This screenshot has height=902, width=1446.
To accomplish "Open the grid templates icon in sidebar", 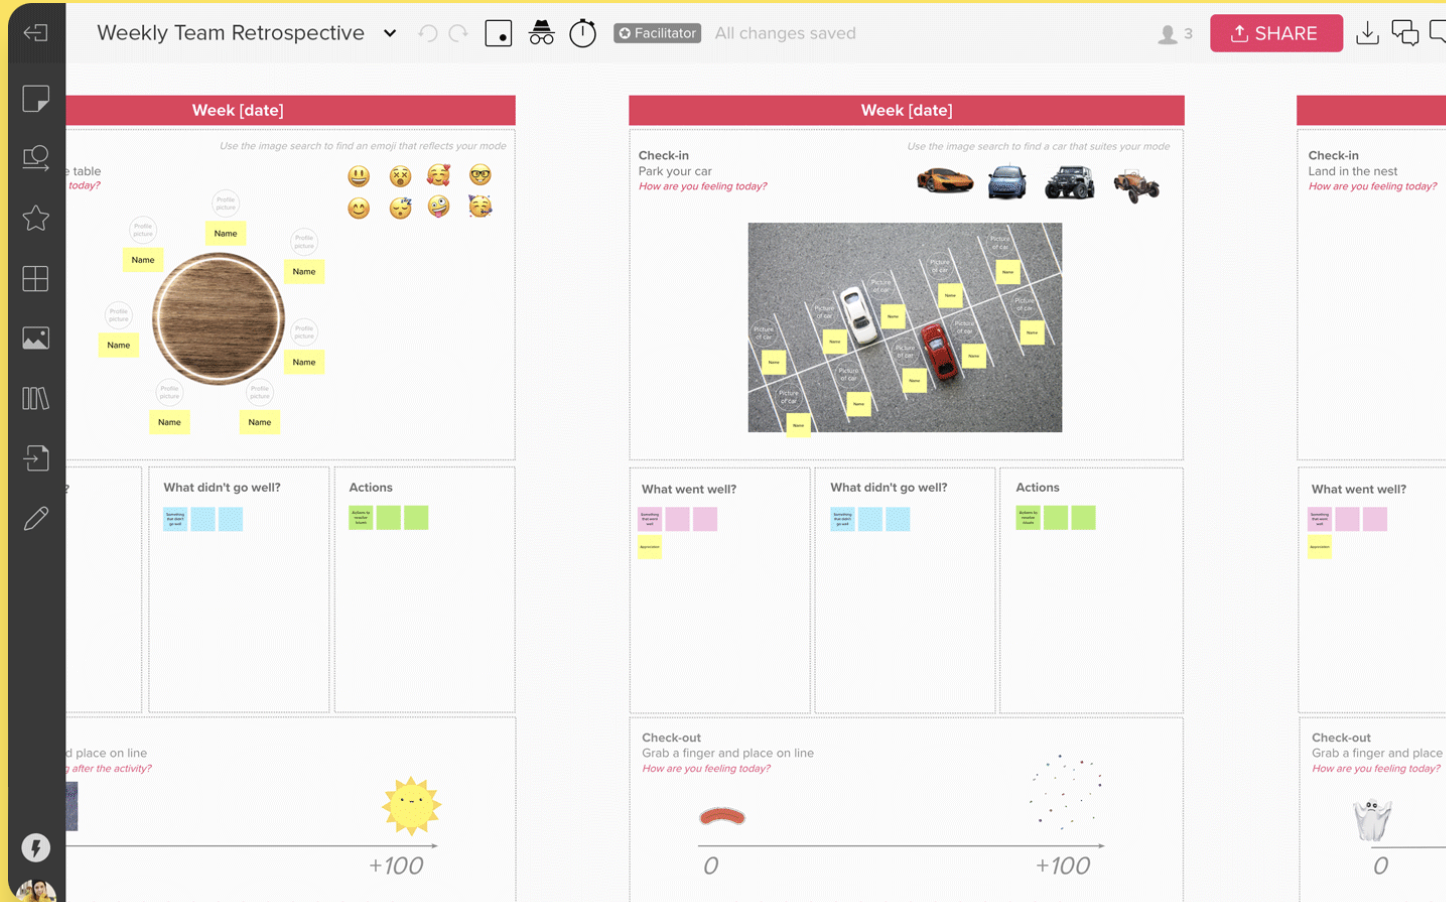I will (x=36, y=278).
